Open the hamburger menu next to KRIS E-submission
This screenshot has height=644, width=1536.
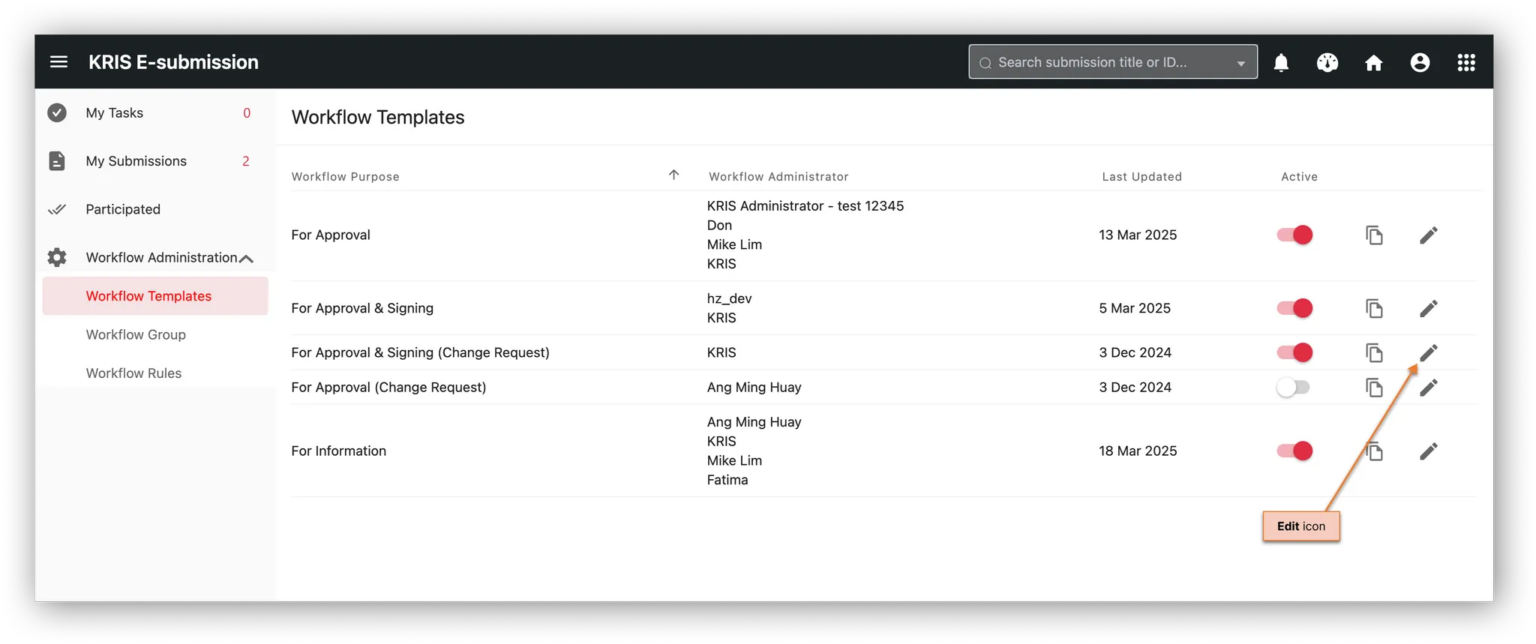58,61
